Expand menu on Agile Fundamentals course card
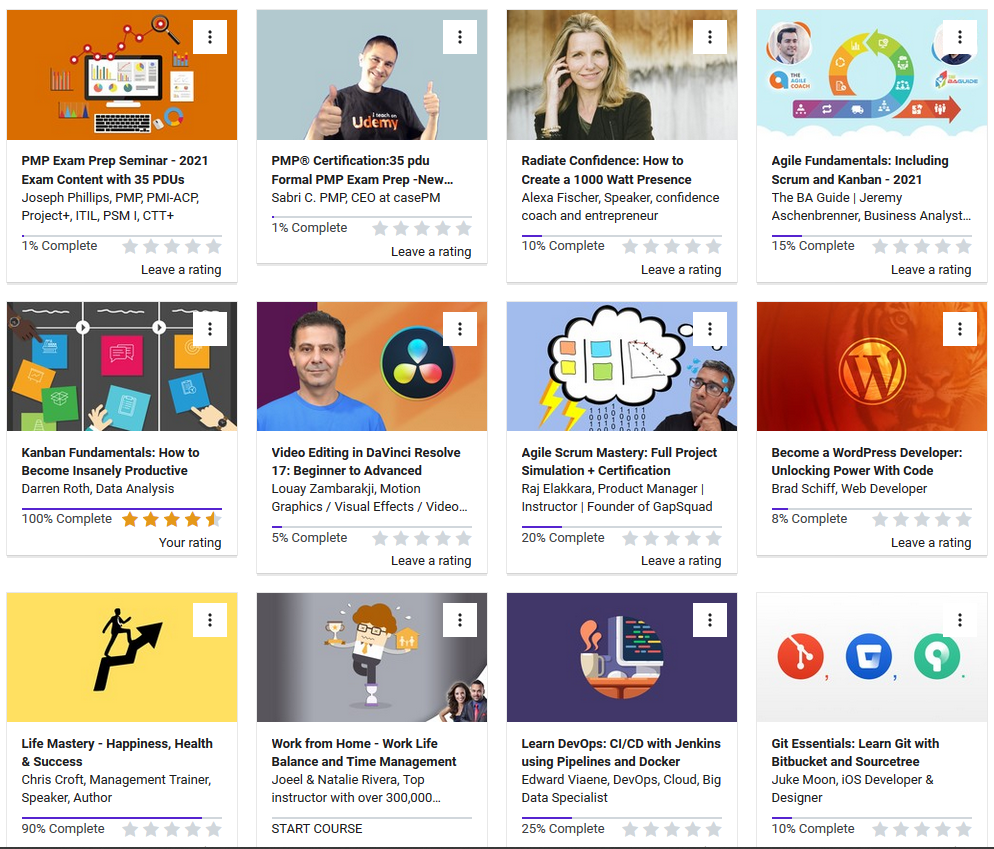The width and height of the screenshot is (994, 849). 960,37
